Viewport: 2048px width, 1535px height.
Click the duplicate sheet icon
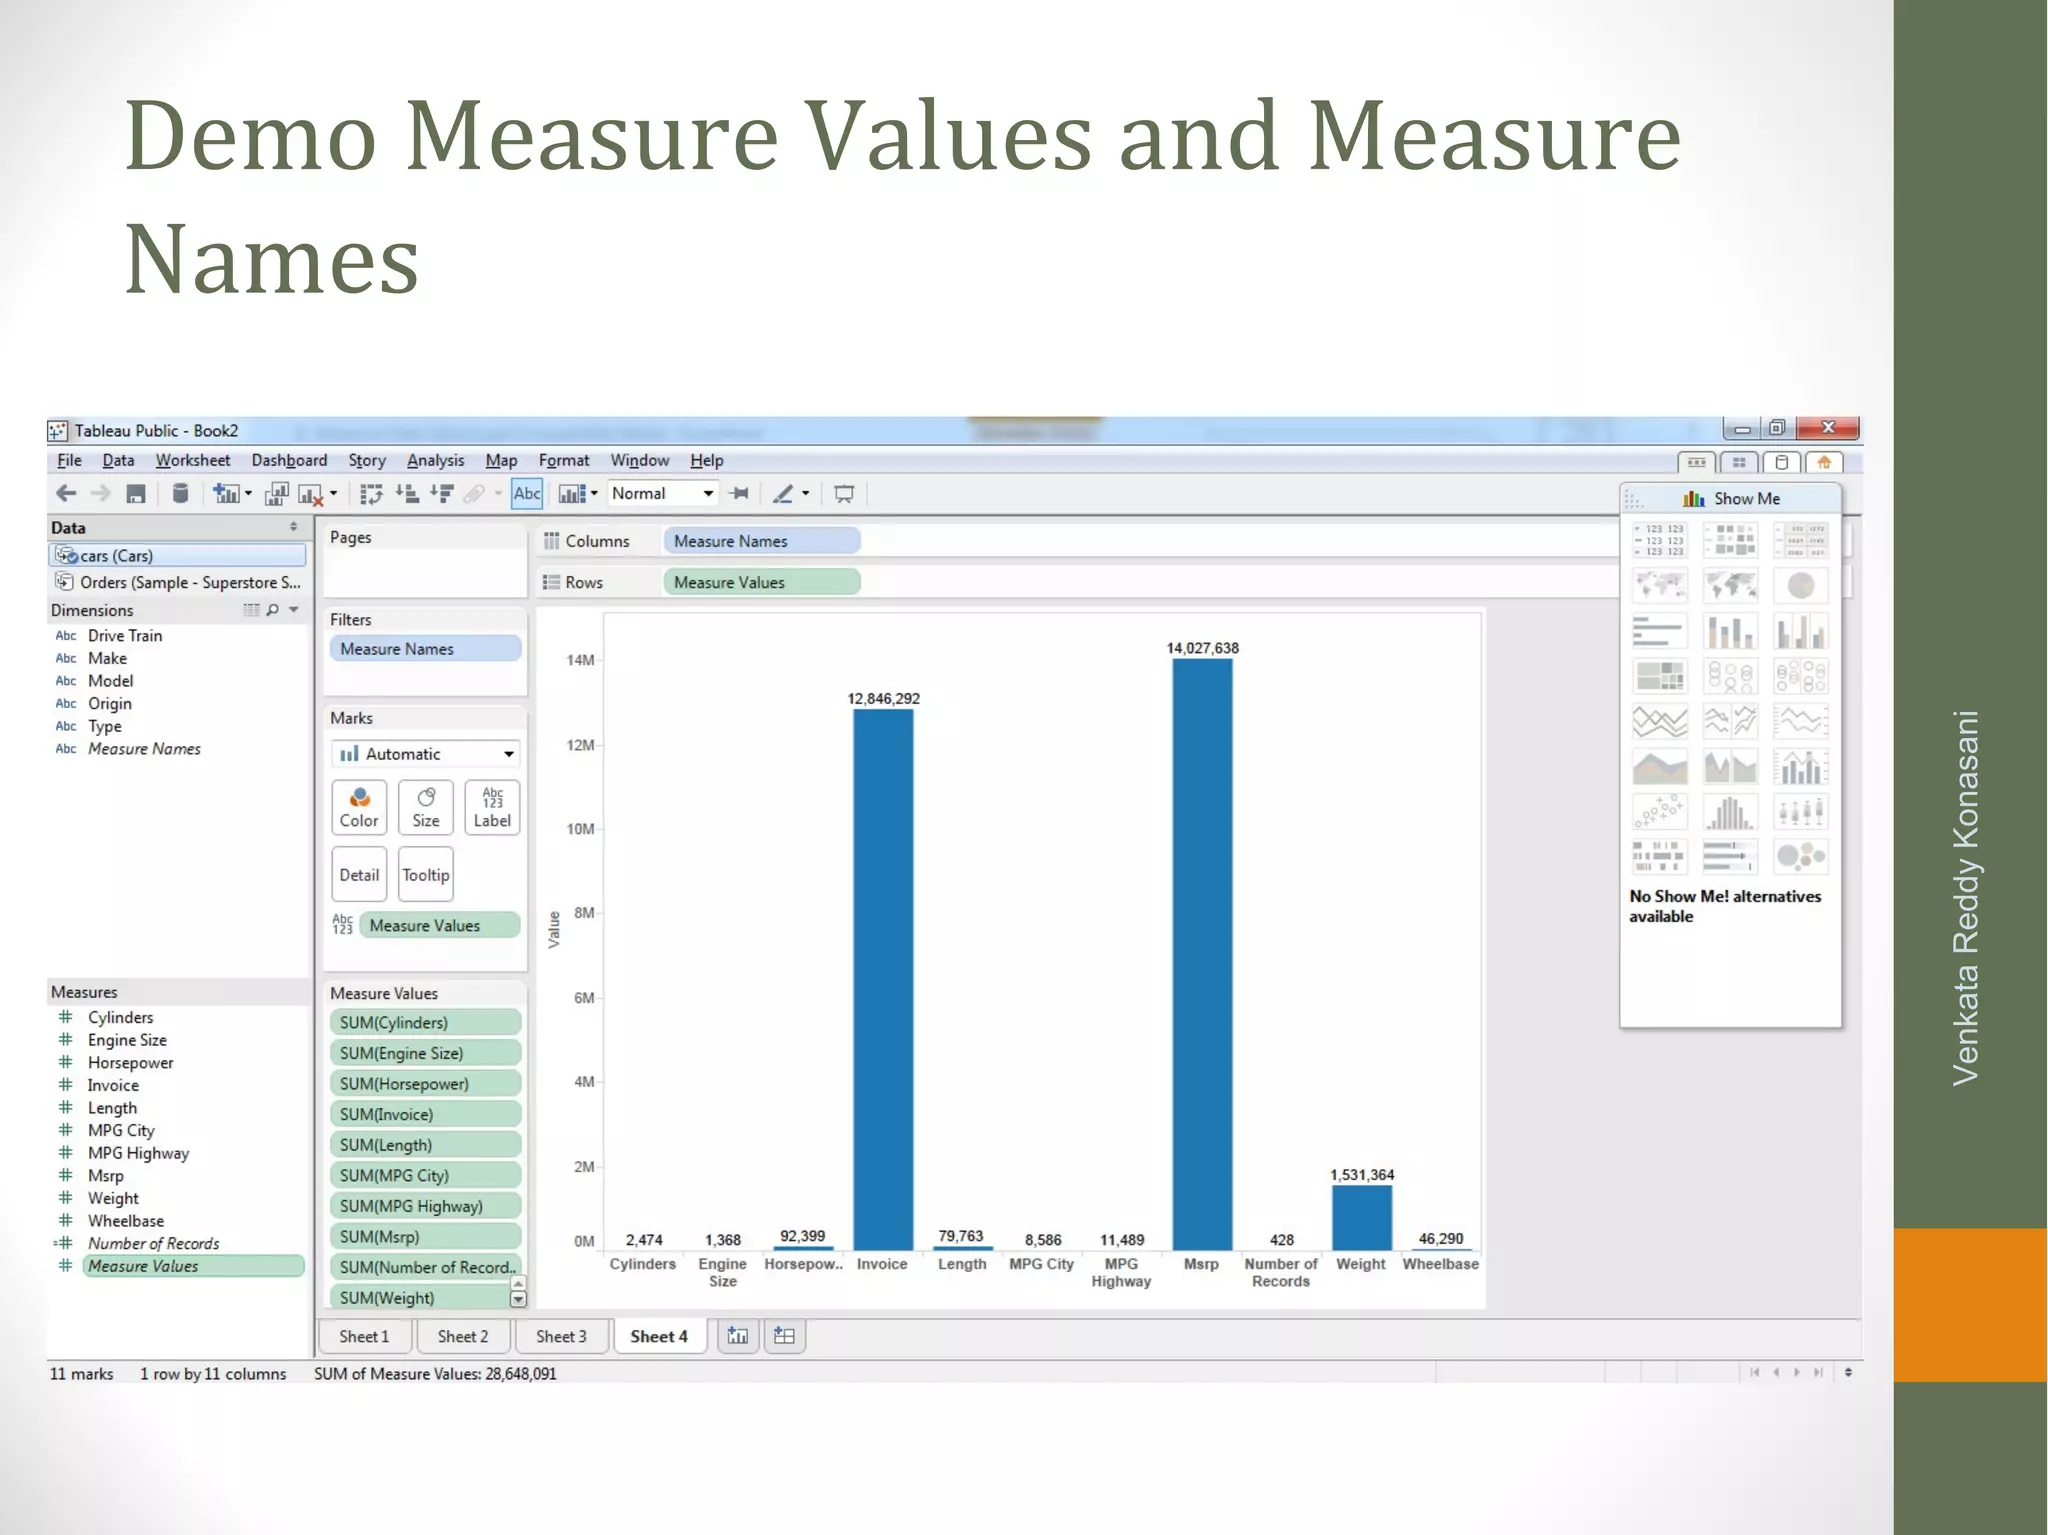click(276, 493)
